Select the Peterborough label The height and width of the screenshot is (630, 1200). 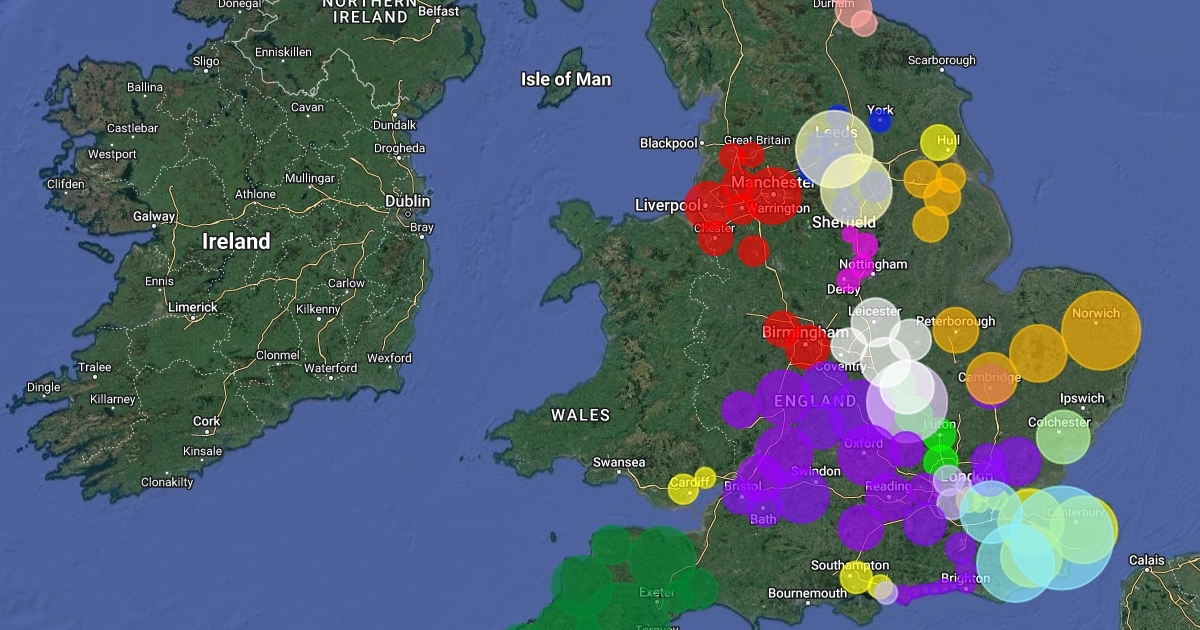[x=956, y=321]
